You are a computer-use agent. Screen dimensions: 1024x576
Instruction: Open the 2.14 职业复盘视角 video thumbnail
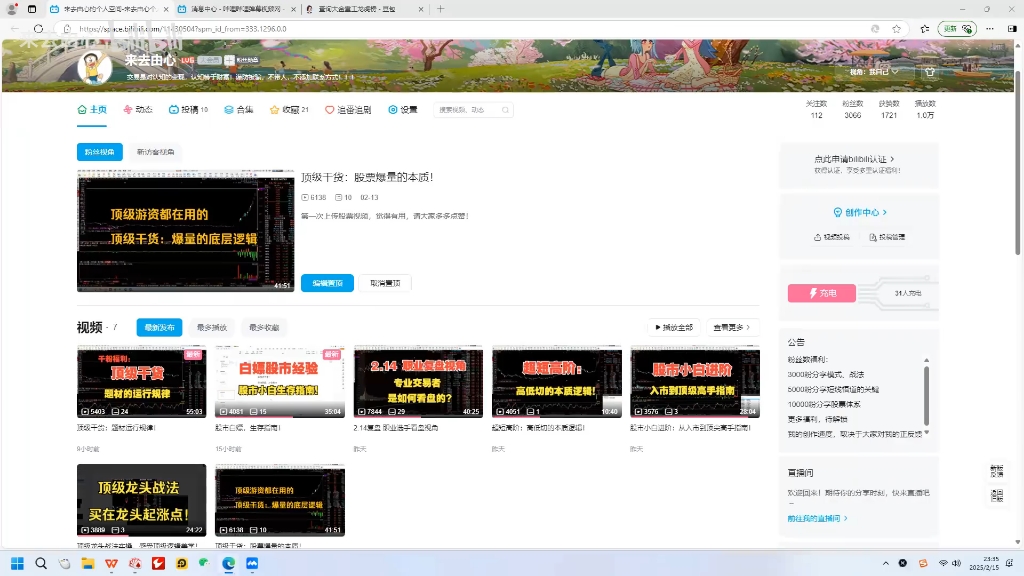418,381
